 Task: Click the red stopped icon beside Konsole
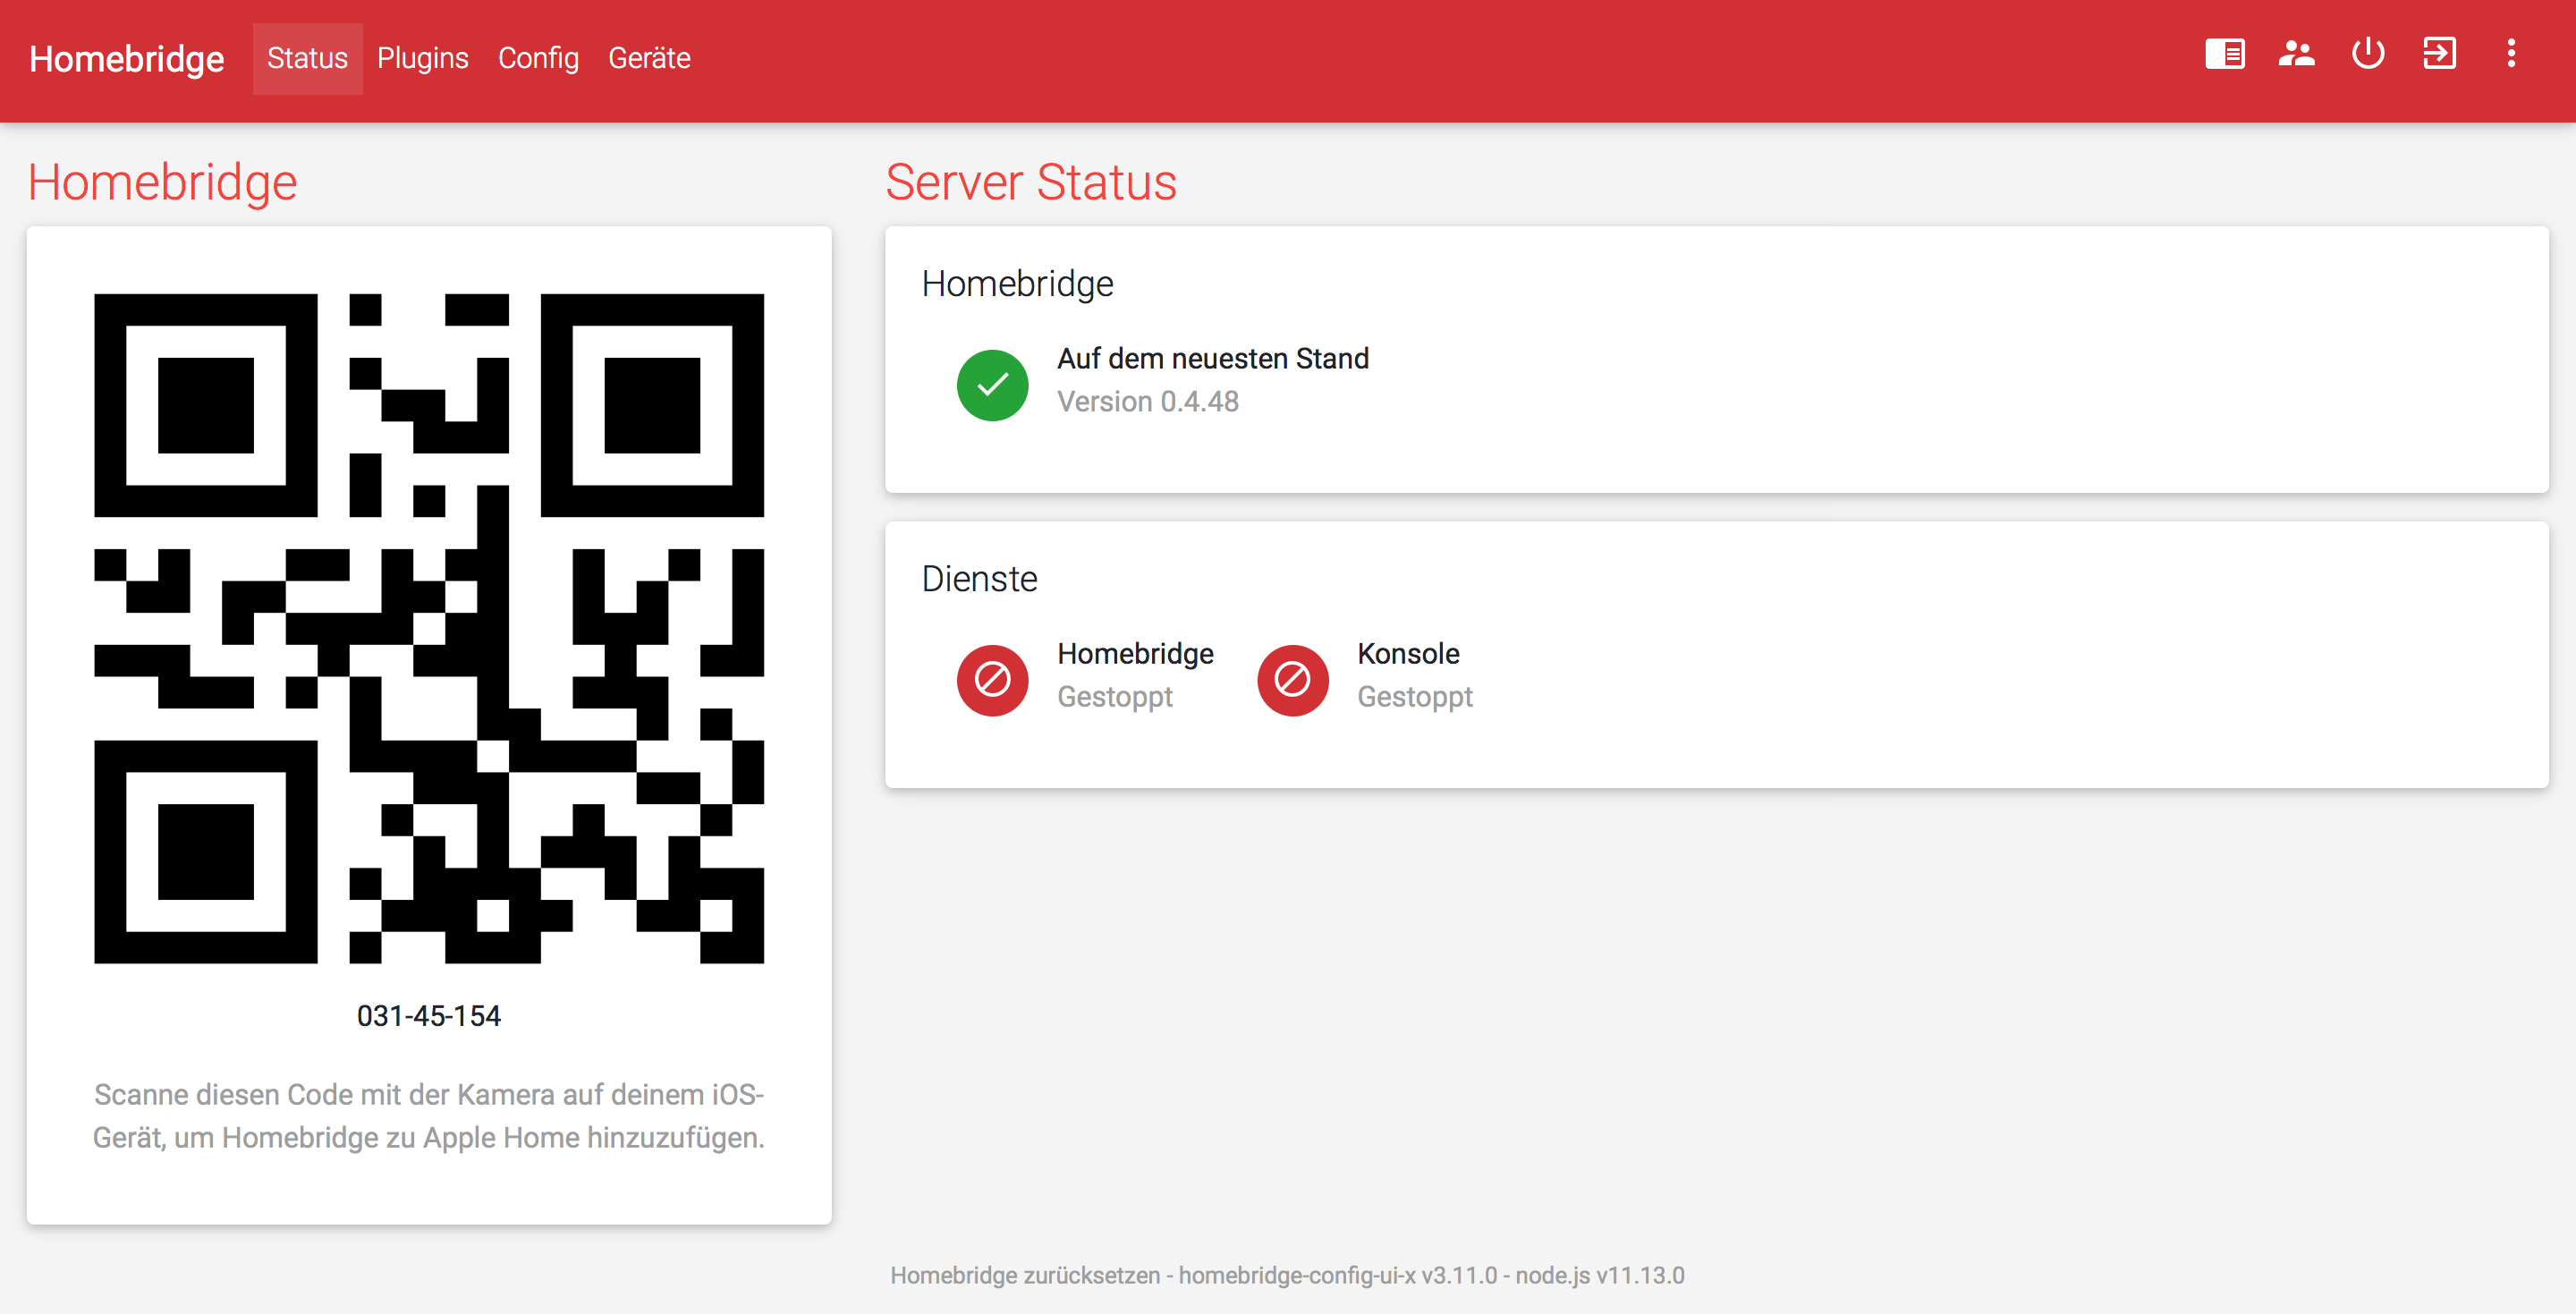point(1292,680)
